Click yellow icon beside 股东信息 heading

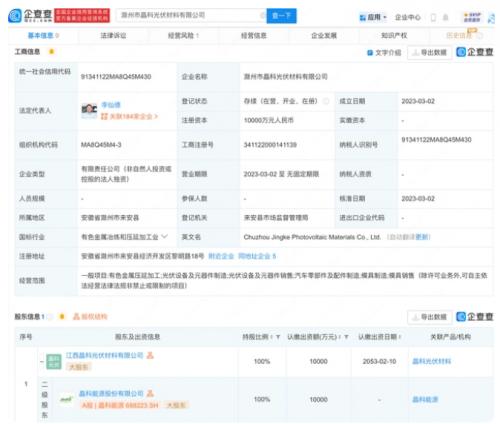pyautogui.click(x=62, y=316)
